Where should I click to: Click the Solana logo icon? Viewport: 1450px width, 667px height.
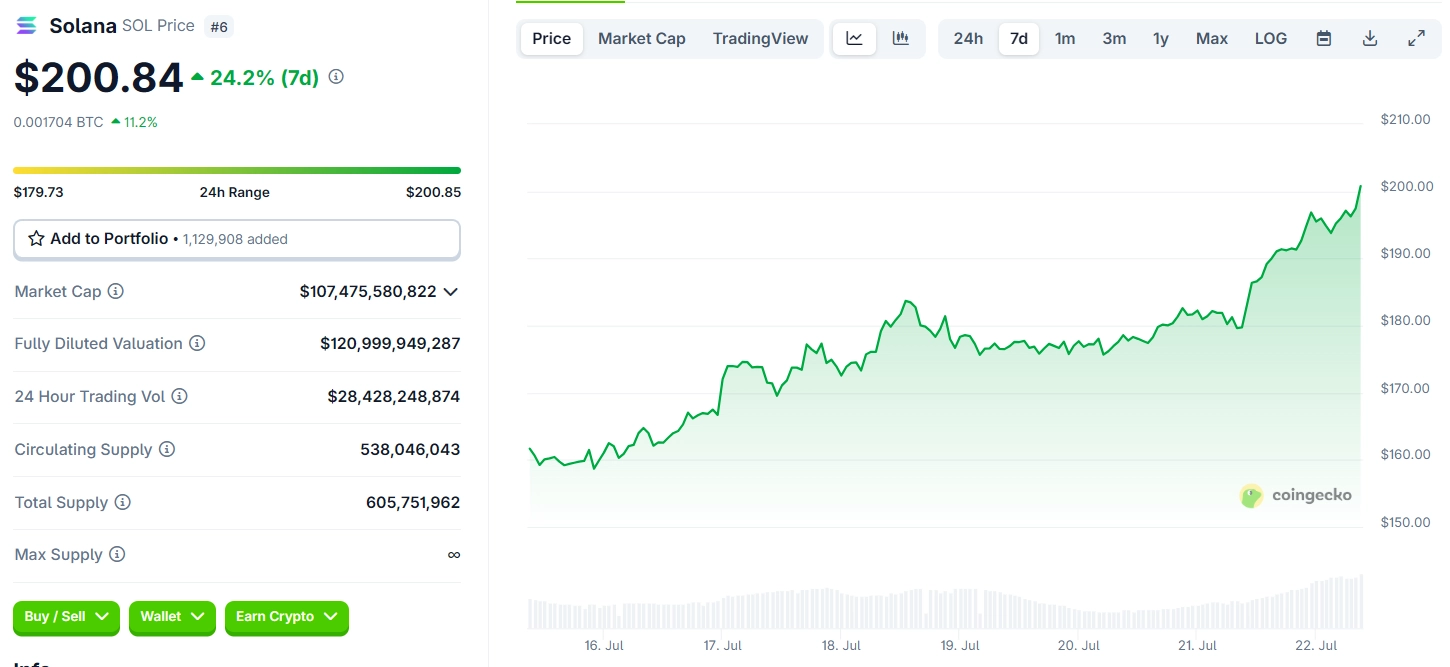click(x=27, y=26)
